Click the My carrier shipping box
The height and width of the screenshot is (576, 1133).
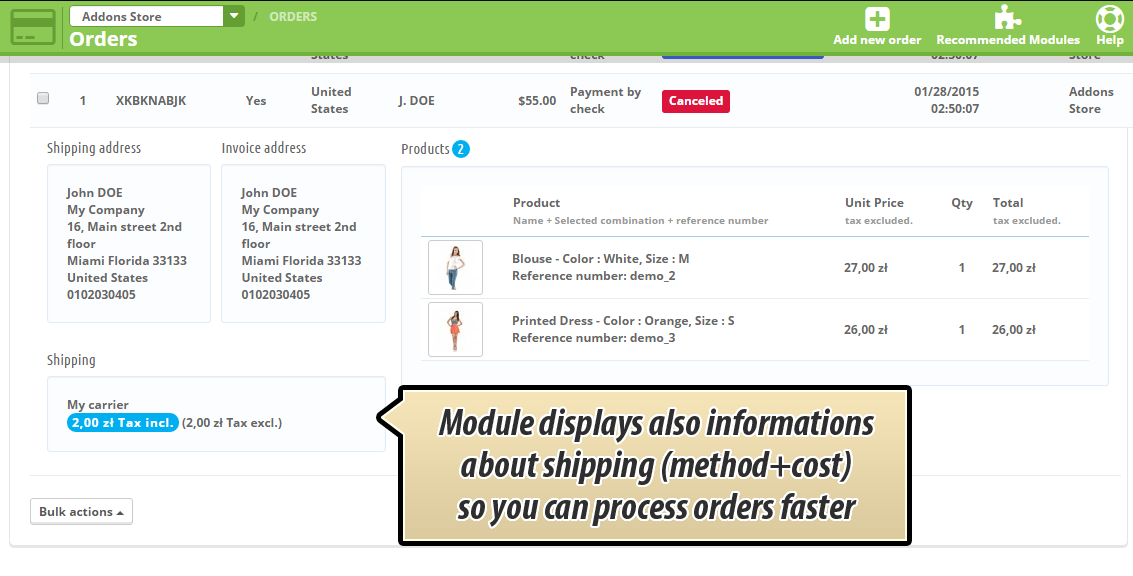point(216,413)
